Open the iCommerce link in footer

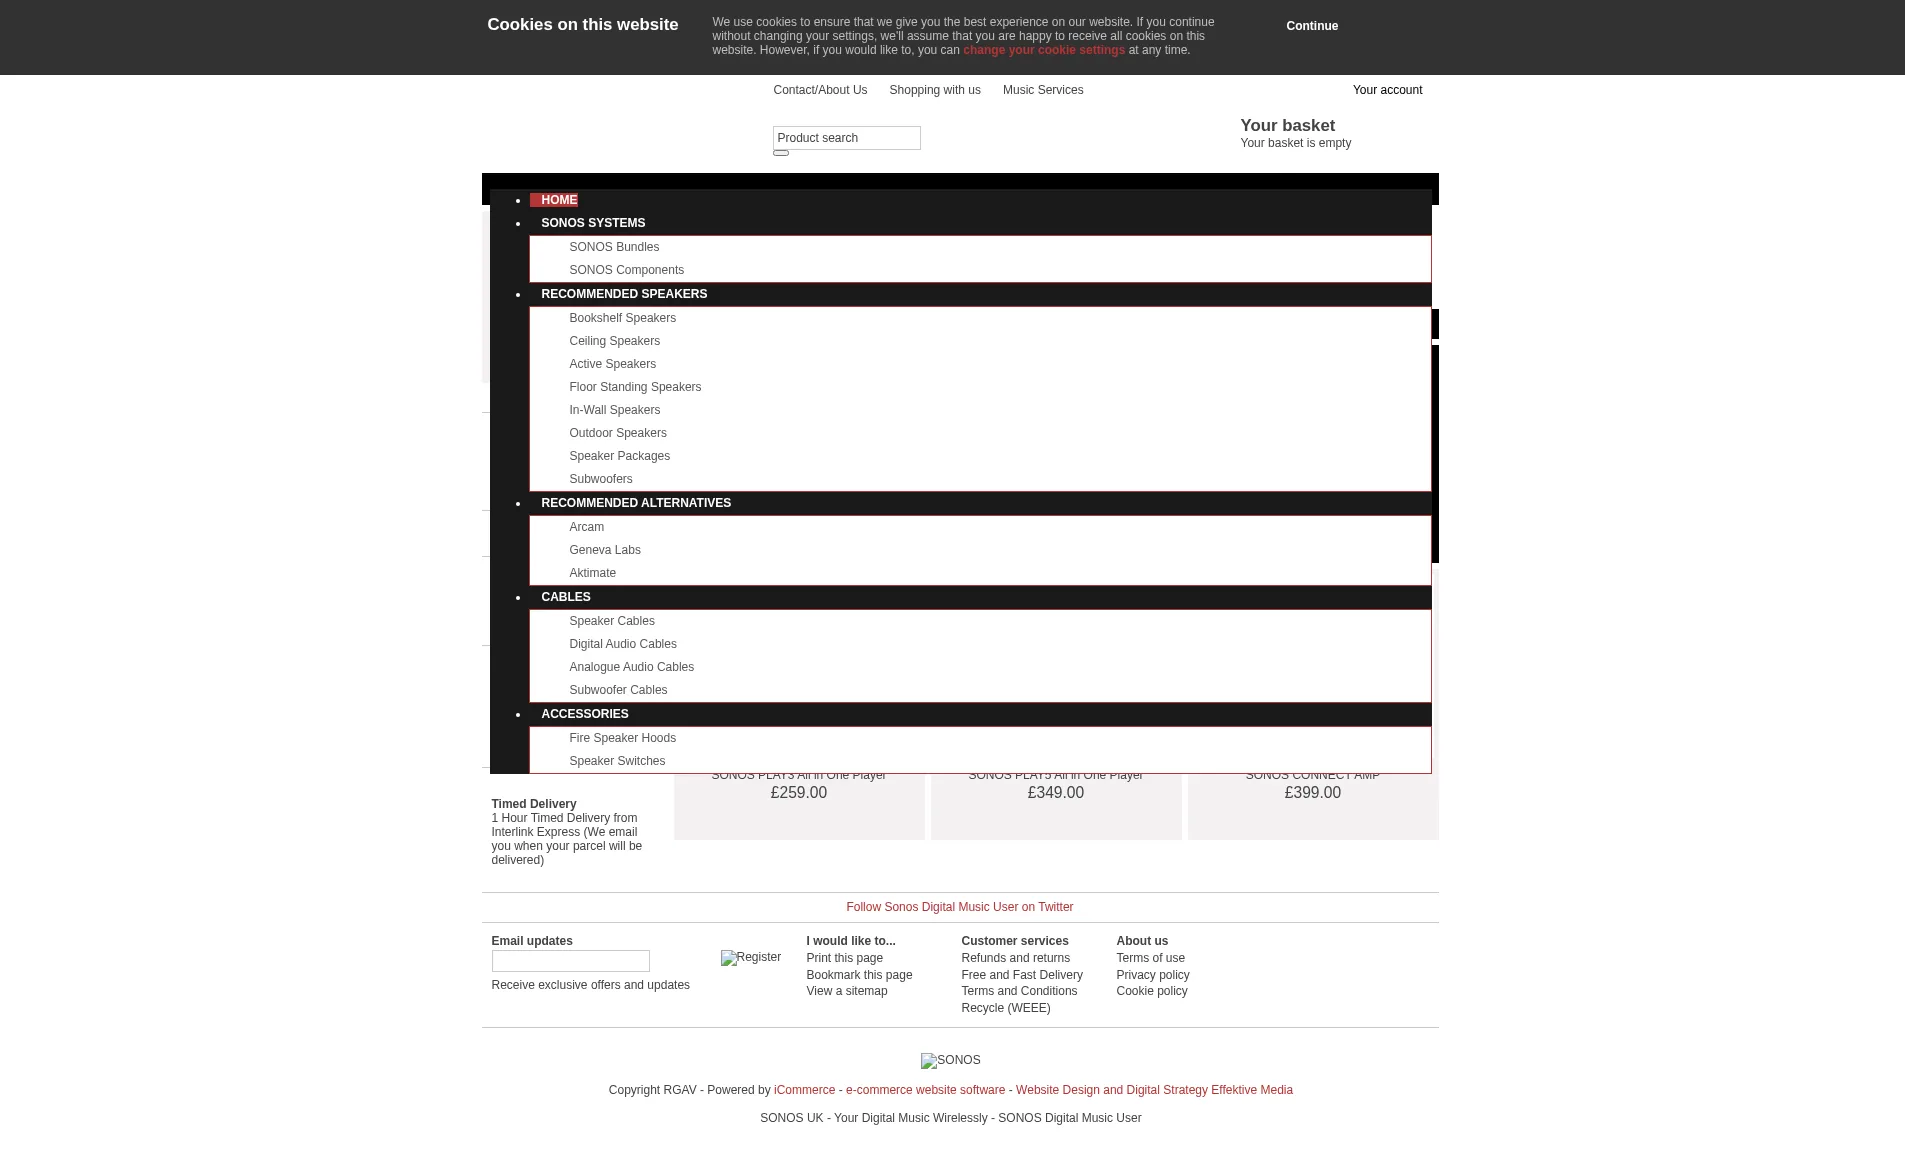804,1090
